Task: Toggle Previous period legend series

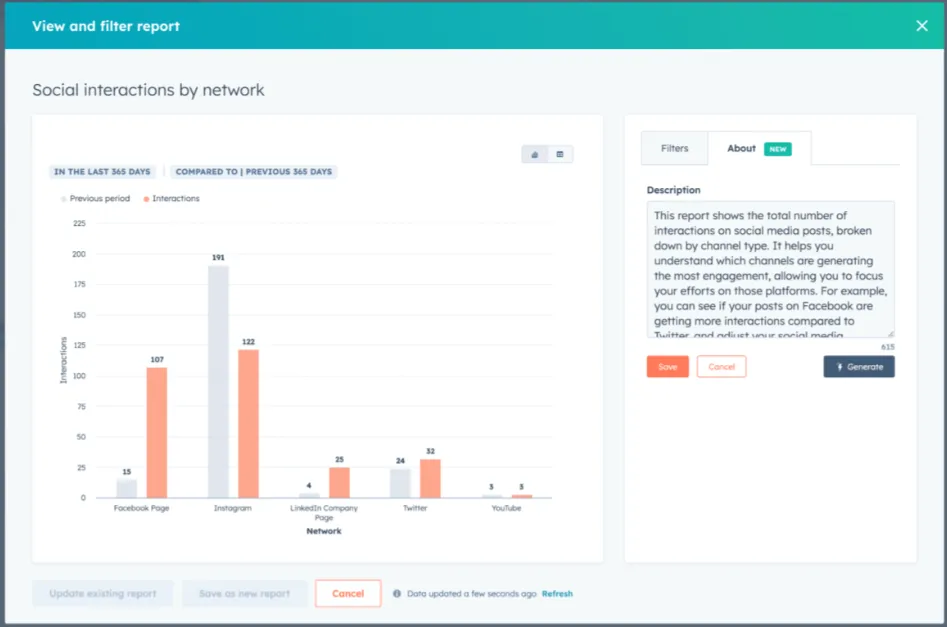Action: coord(95,198)
